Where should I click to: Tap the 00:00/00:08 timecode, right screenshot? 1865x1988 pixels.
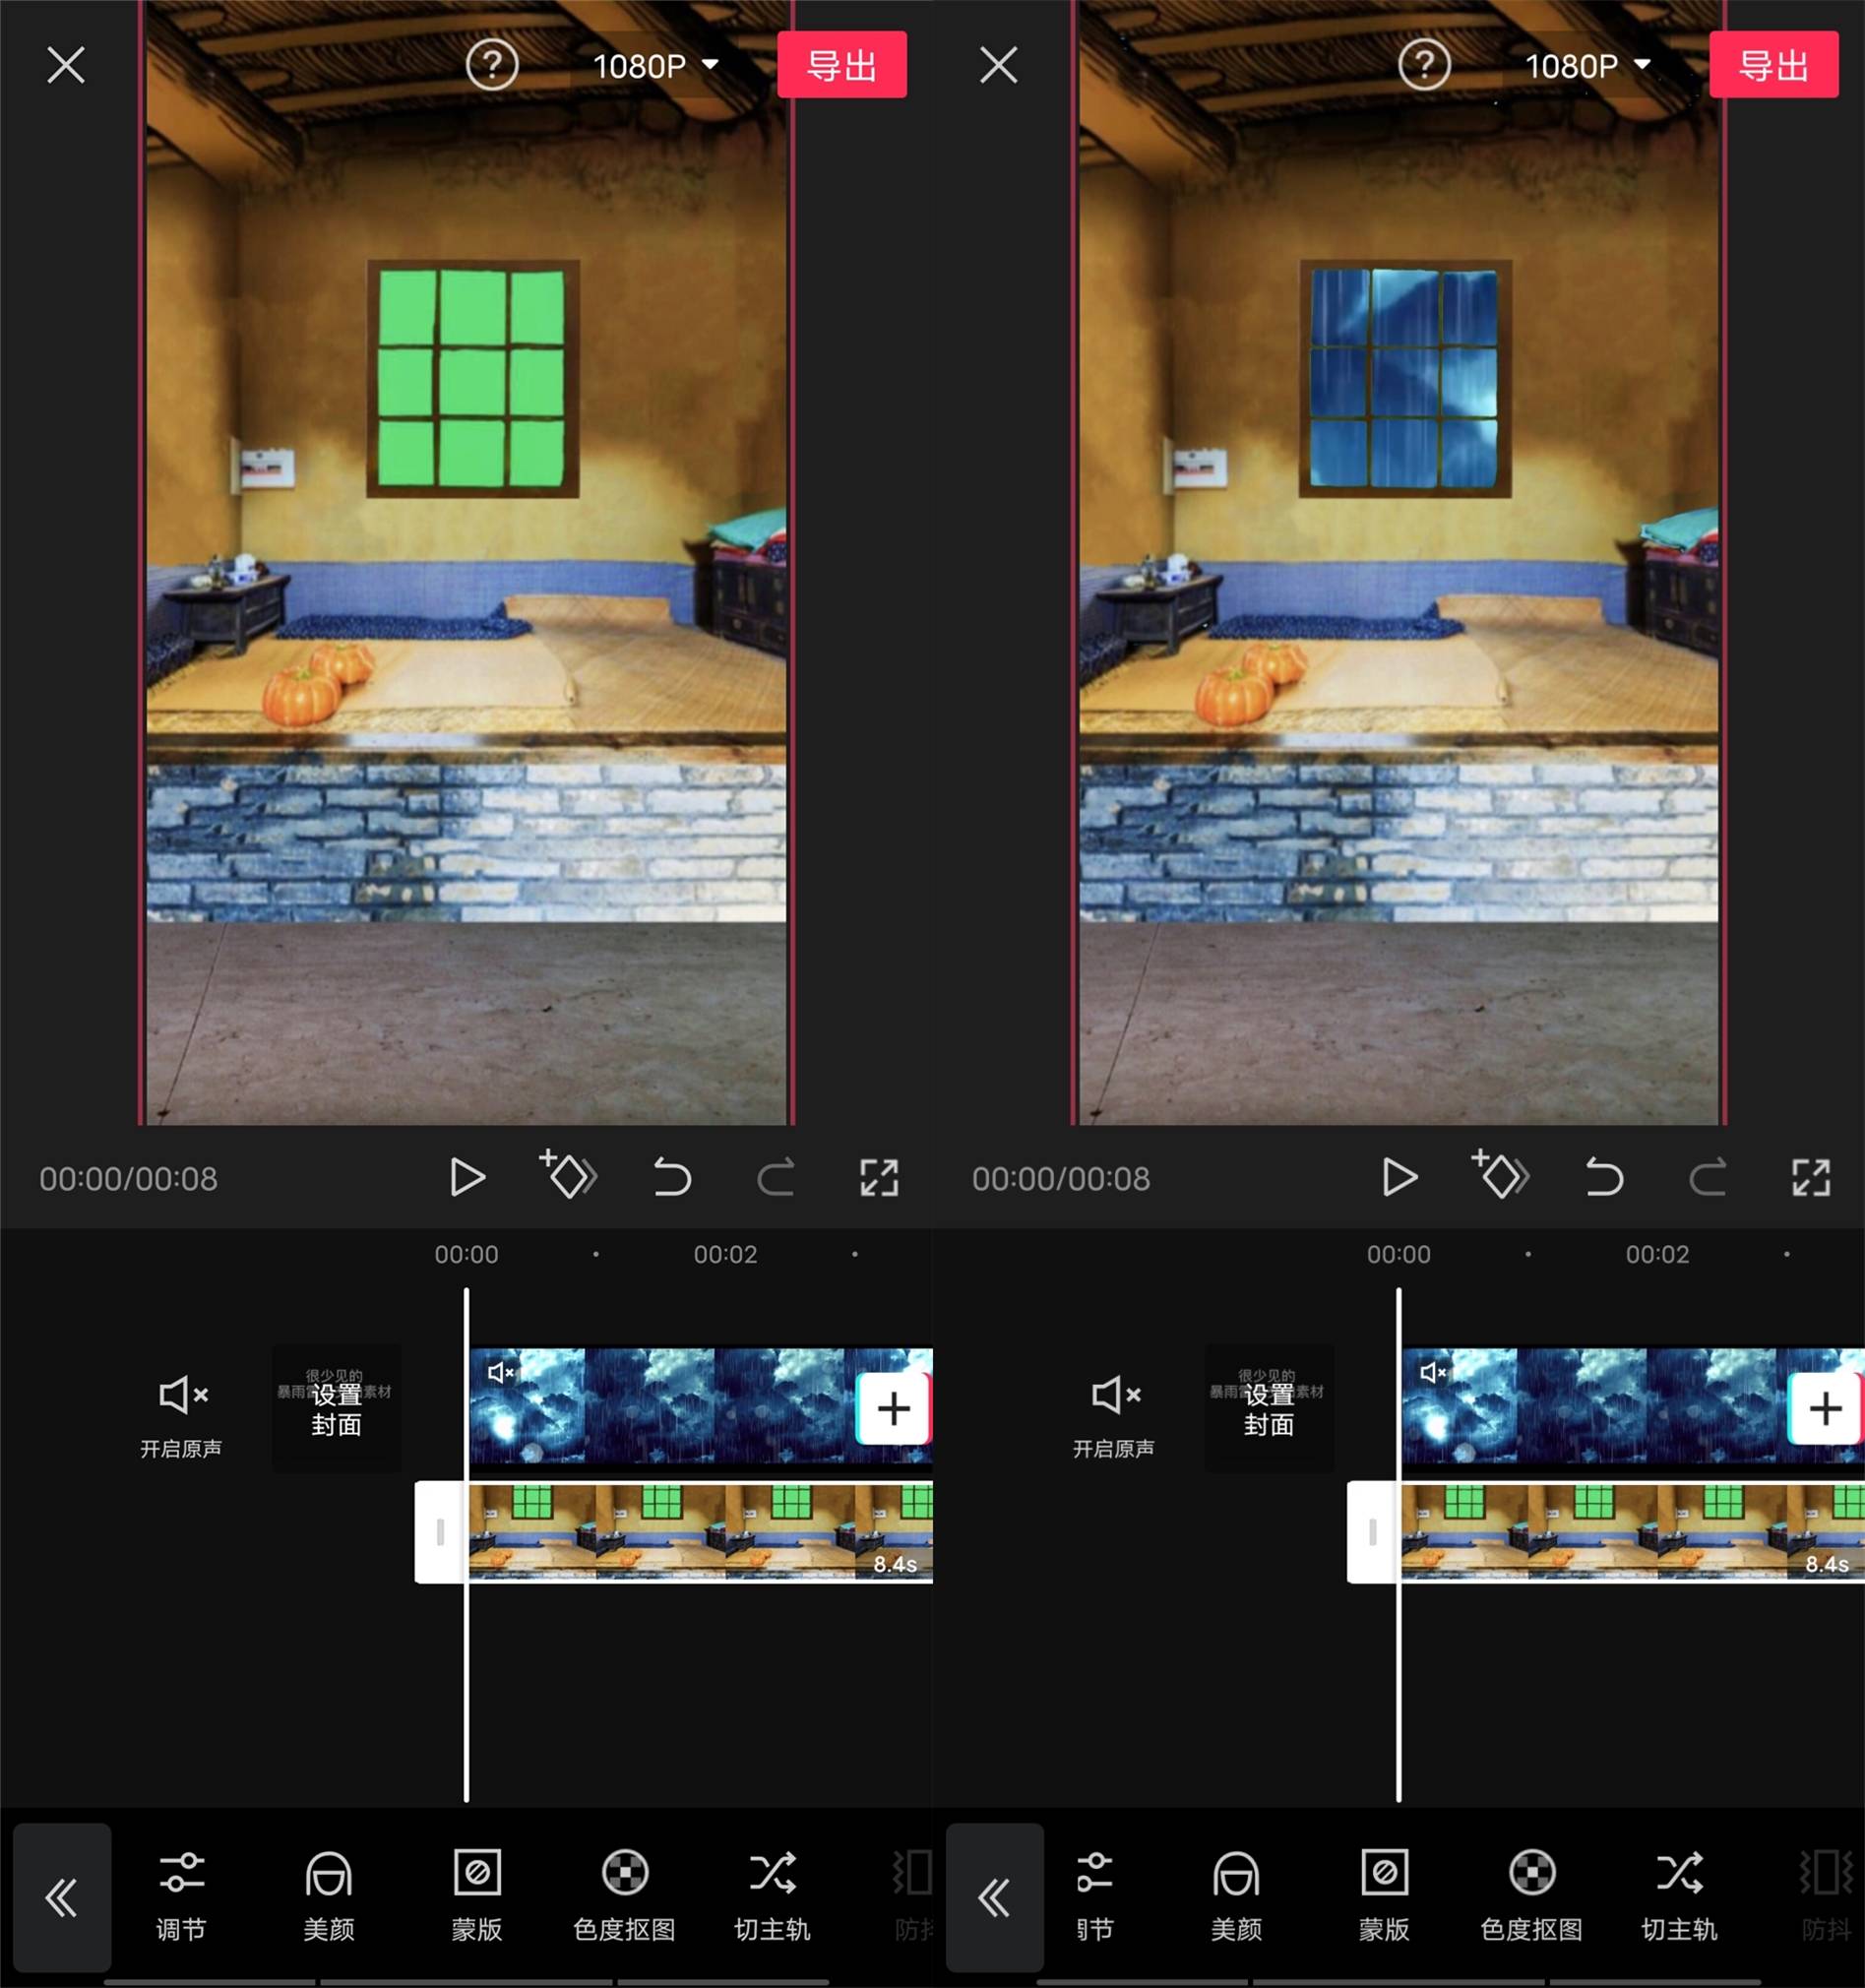pos(1060,1179)
